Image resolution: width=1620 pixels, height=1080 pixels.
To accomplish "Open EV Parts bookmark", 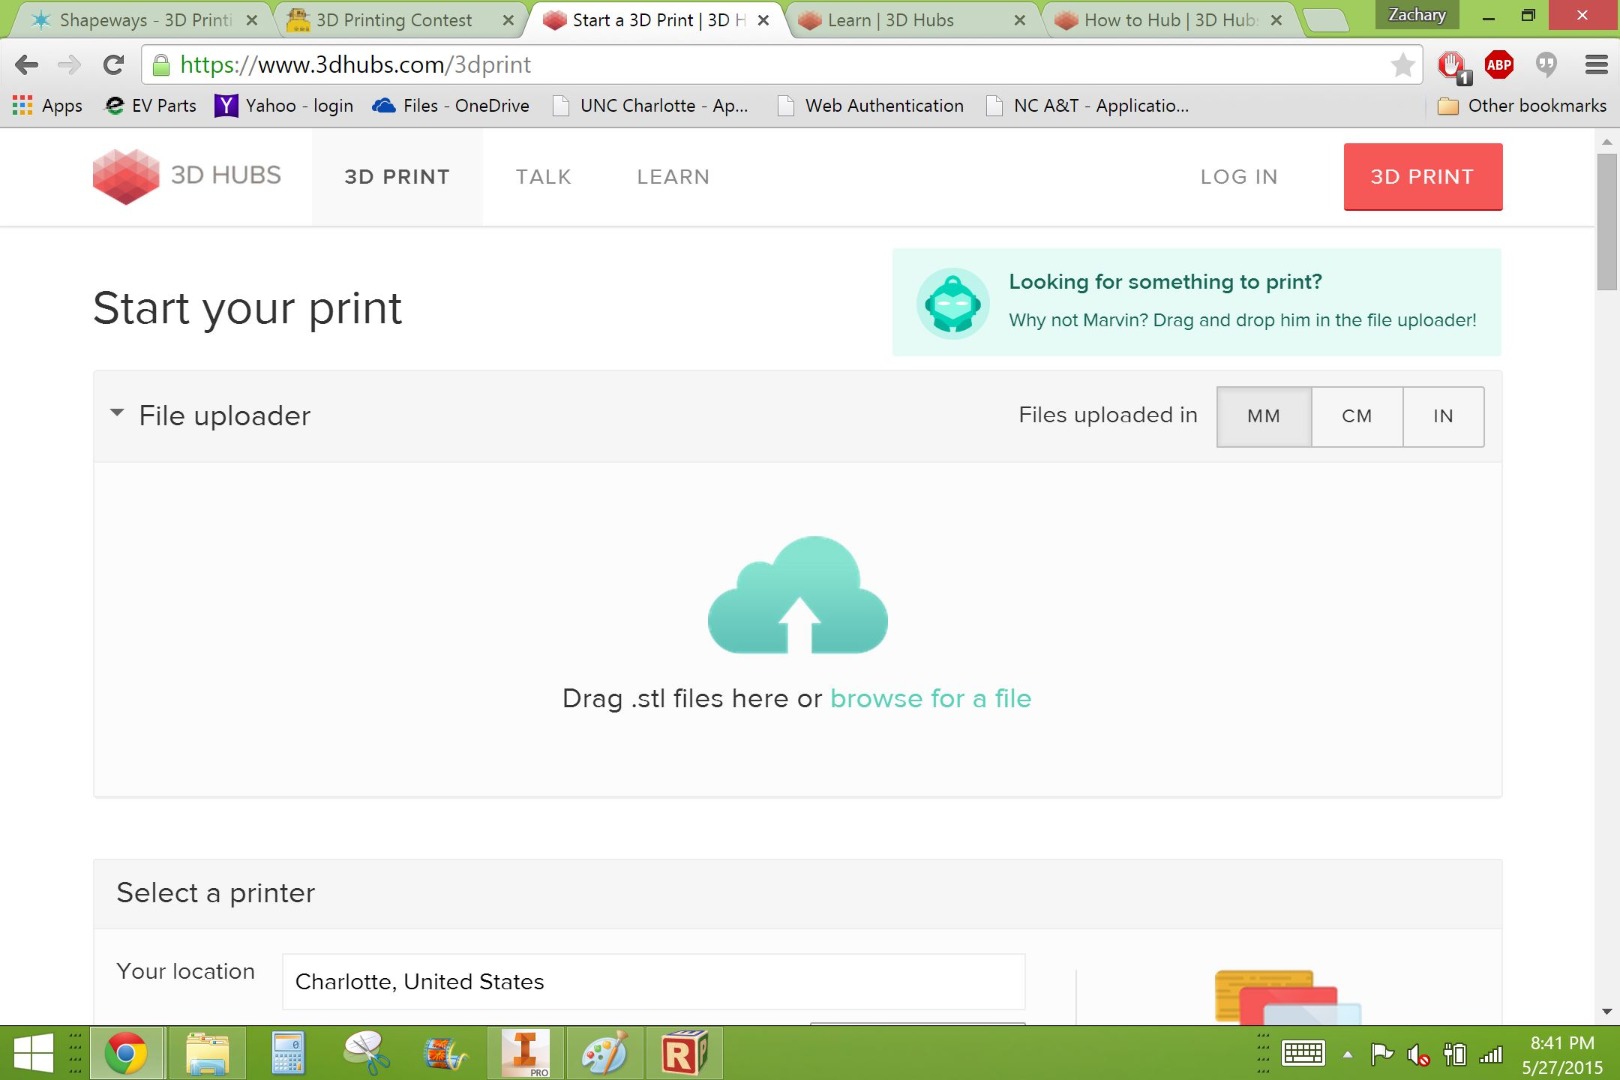I will 151,105.
